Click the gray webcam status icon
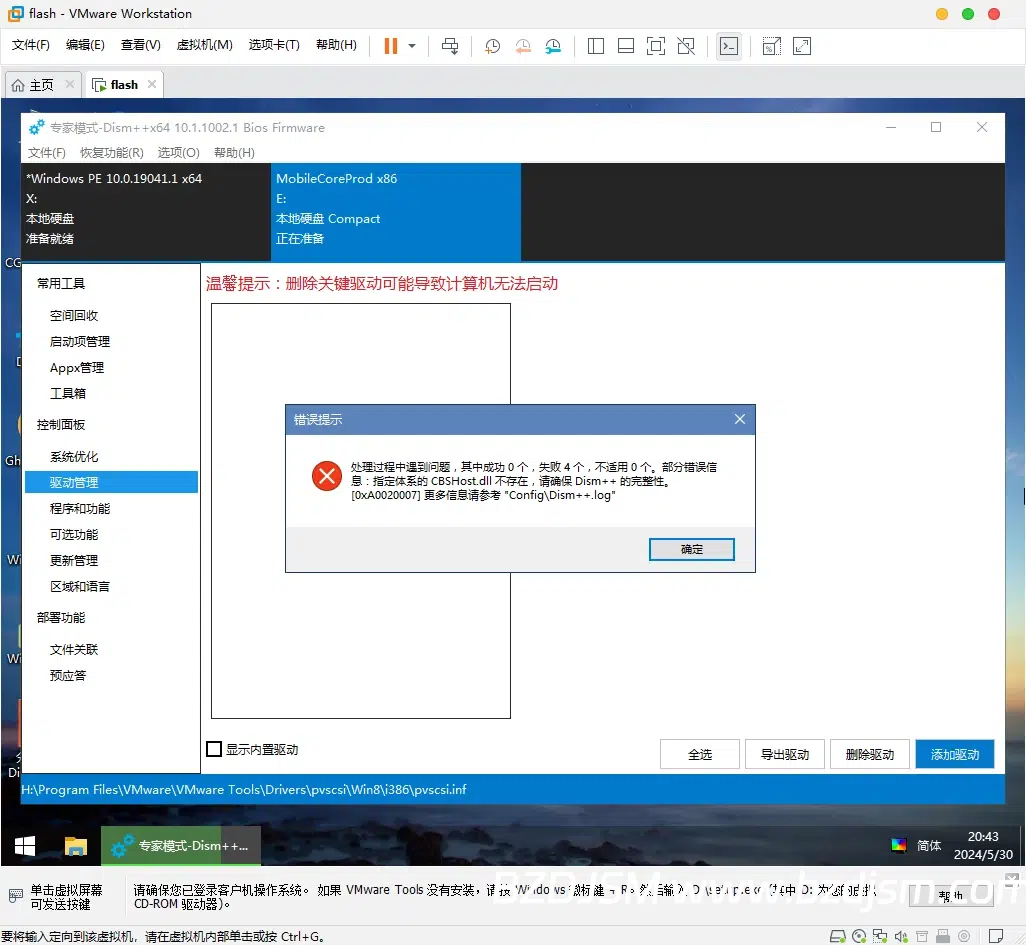Screen dimensions: 1026x945 (x=964, y=936)
